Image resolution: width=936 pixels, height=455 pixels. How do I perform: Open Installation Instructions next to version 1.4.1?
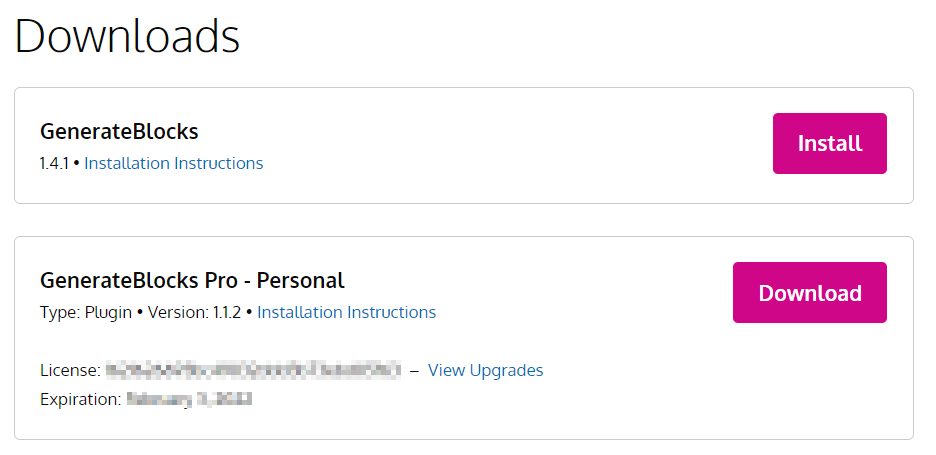click(x=174, y=163)
